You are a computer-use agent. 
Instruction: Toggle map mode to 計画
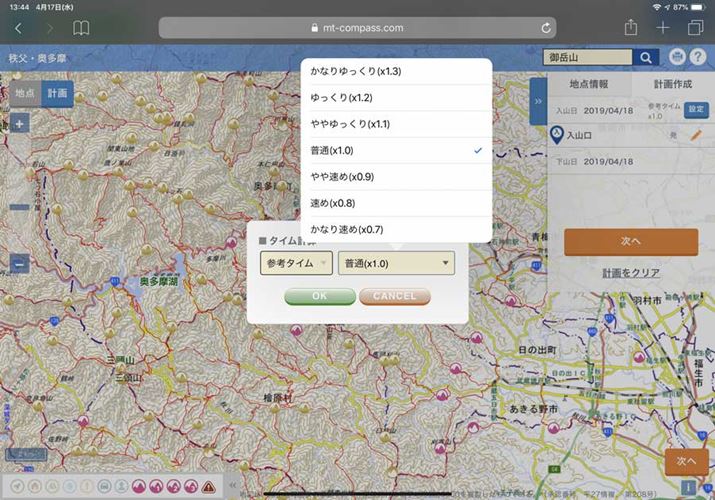point(58,93)
